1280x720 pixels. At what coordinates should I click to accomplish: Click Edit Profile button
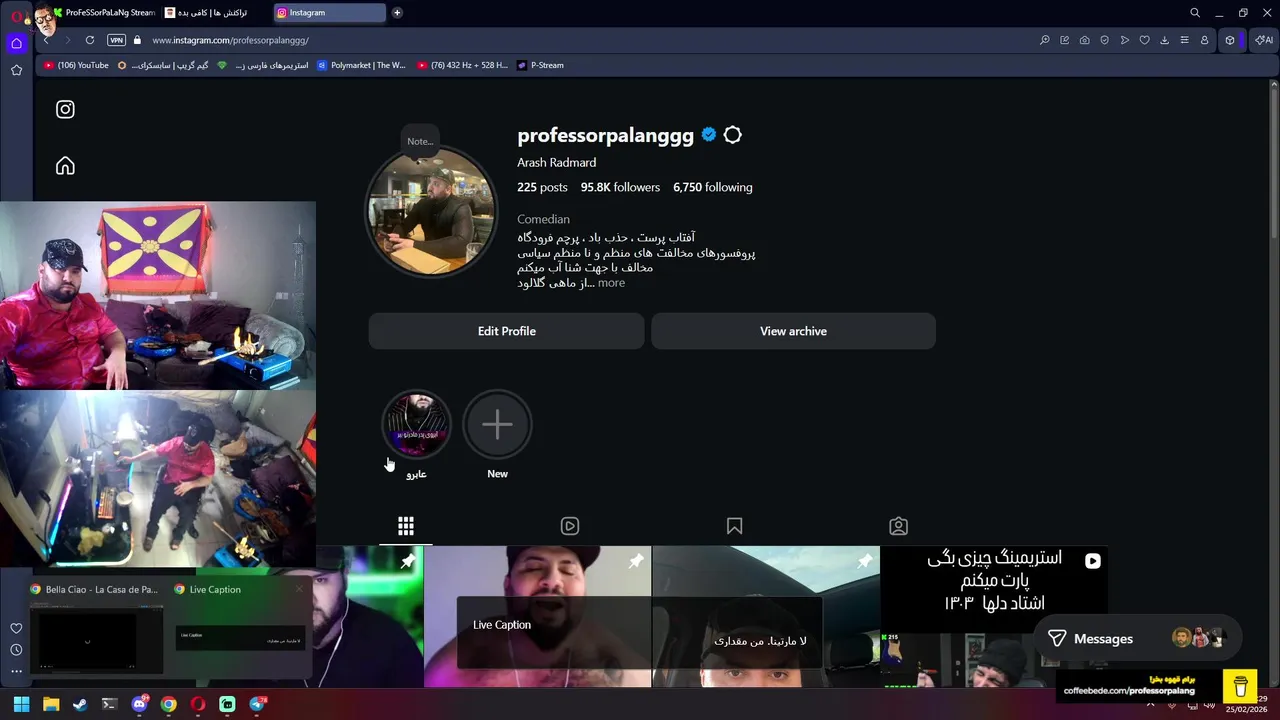[507, 331]
